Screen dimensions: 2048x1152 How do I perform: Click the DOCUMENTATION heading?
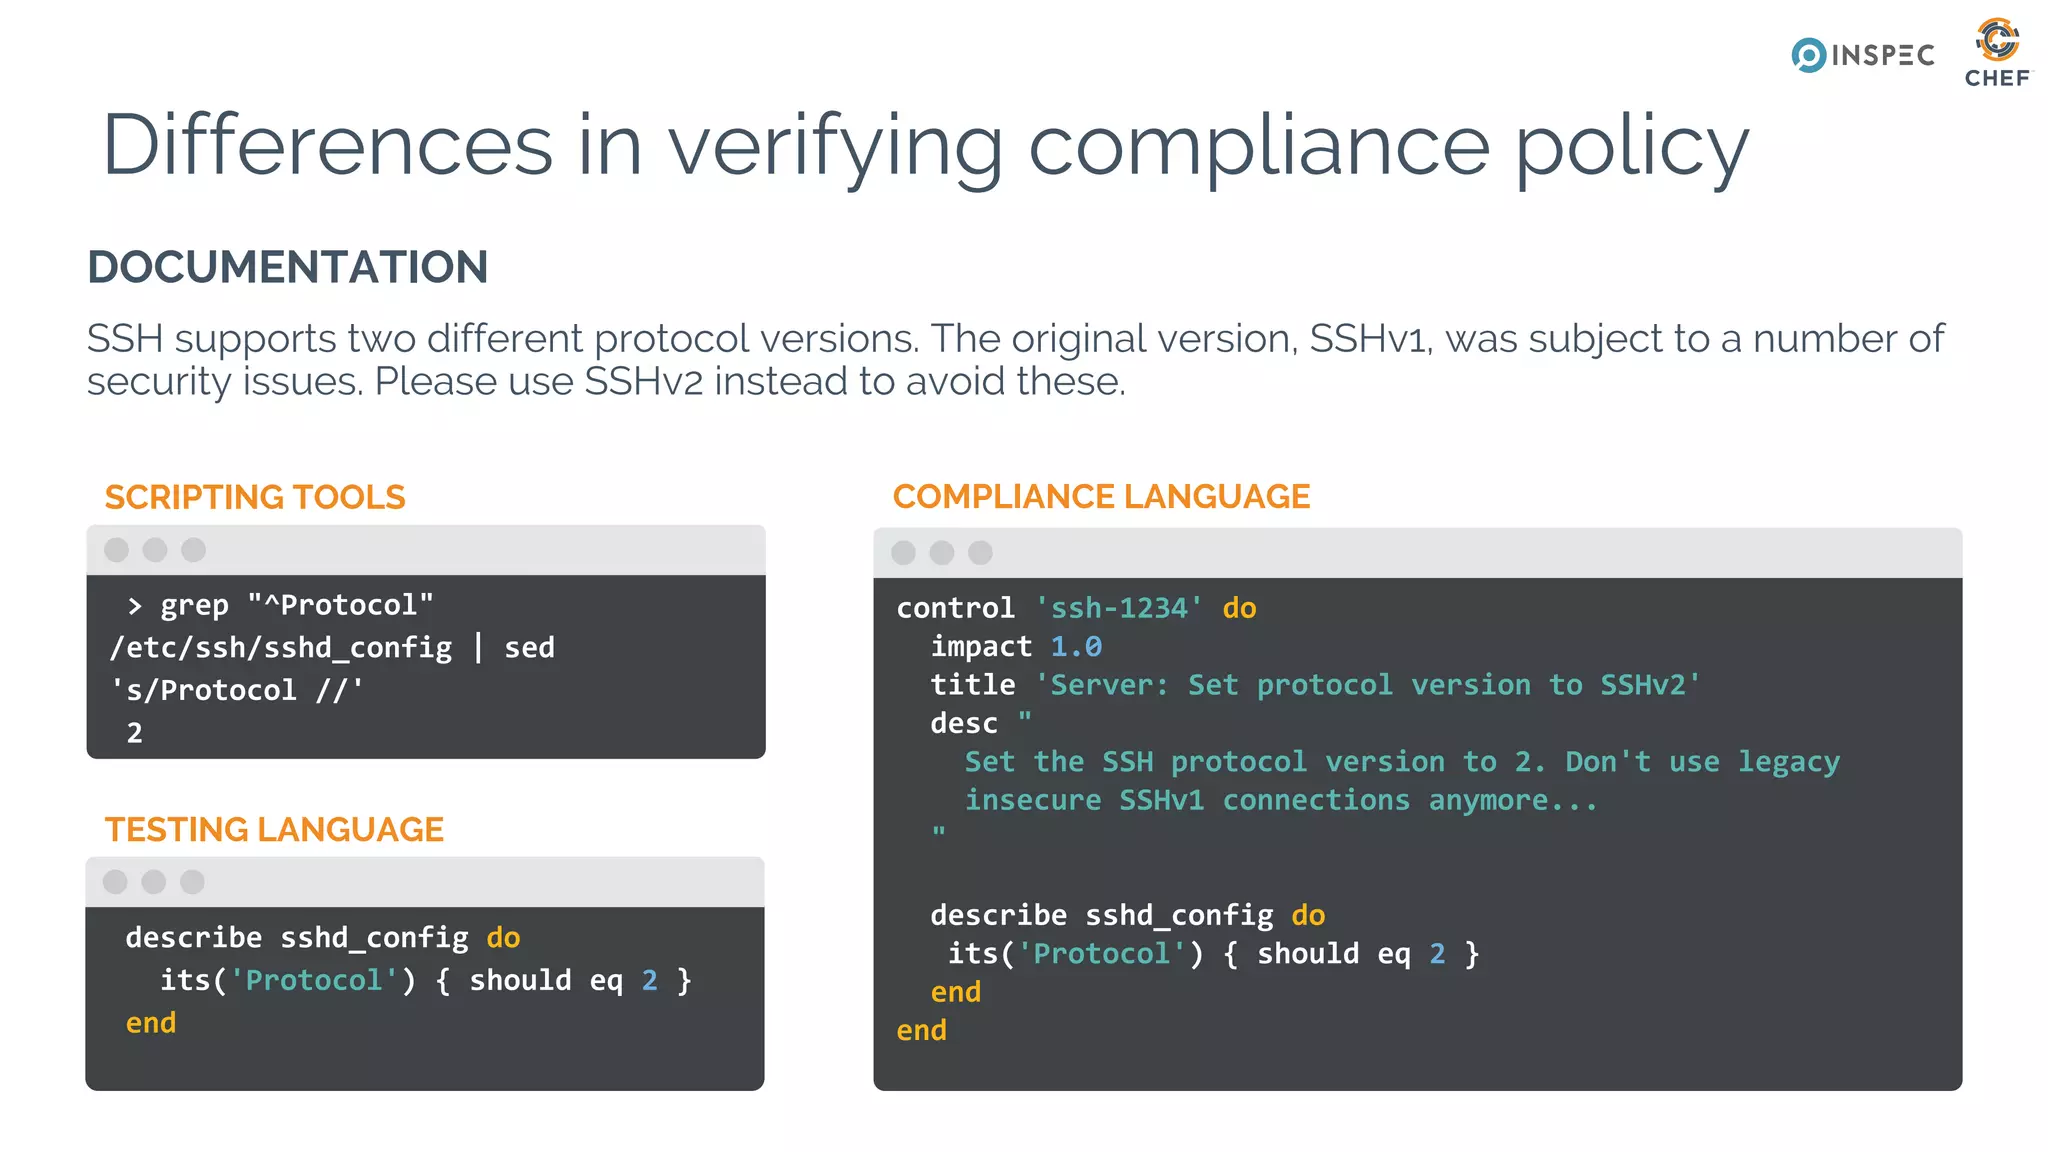click(x=288, y=267)
